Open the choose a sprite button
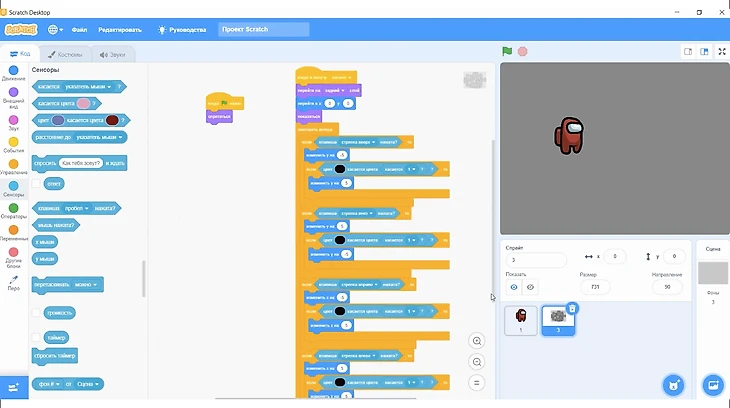Screen dimensions: 730x408 pyautogui.click(x=673, y=385)
